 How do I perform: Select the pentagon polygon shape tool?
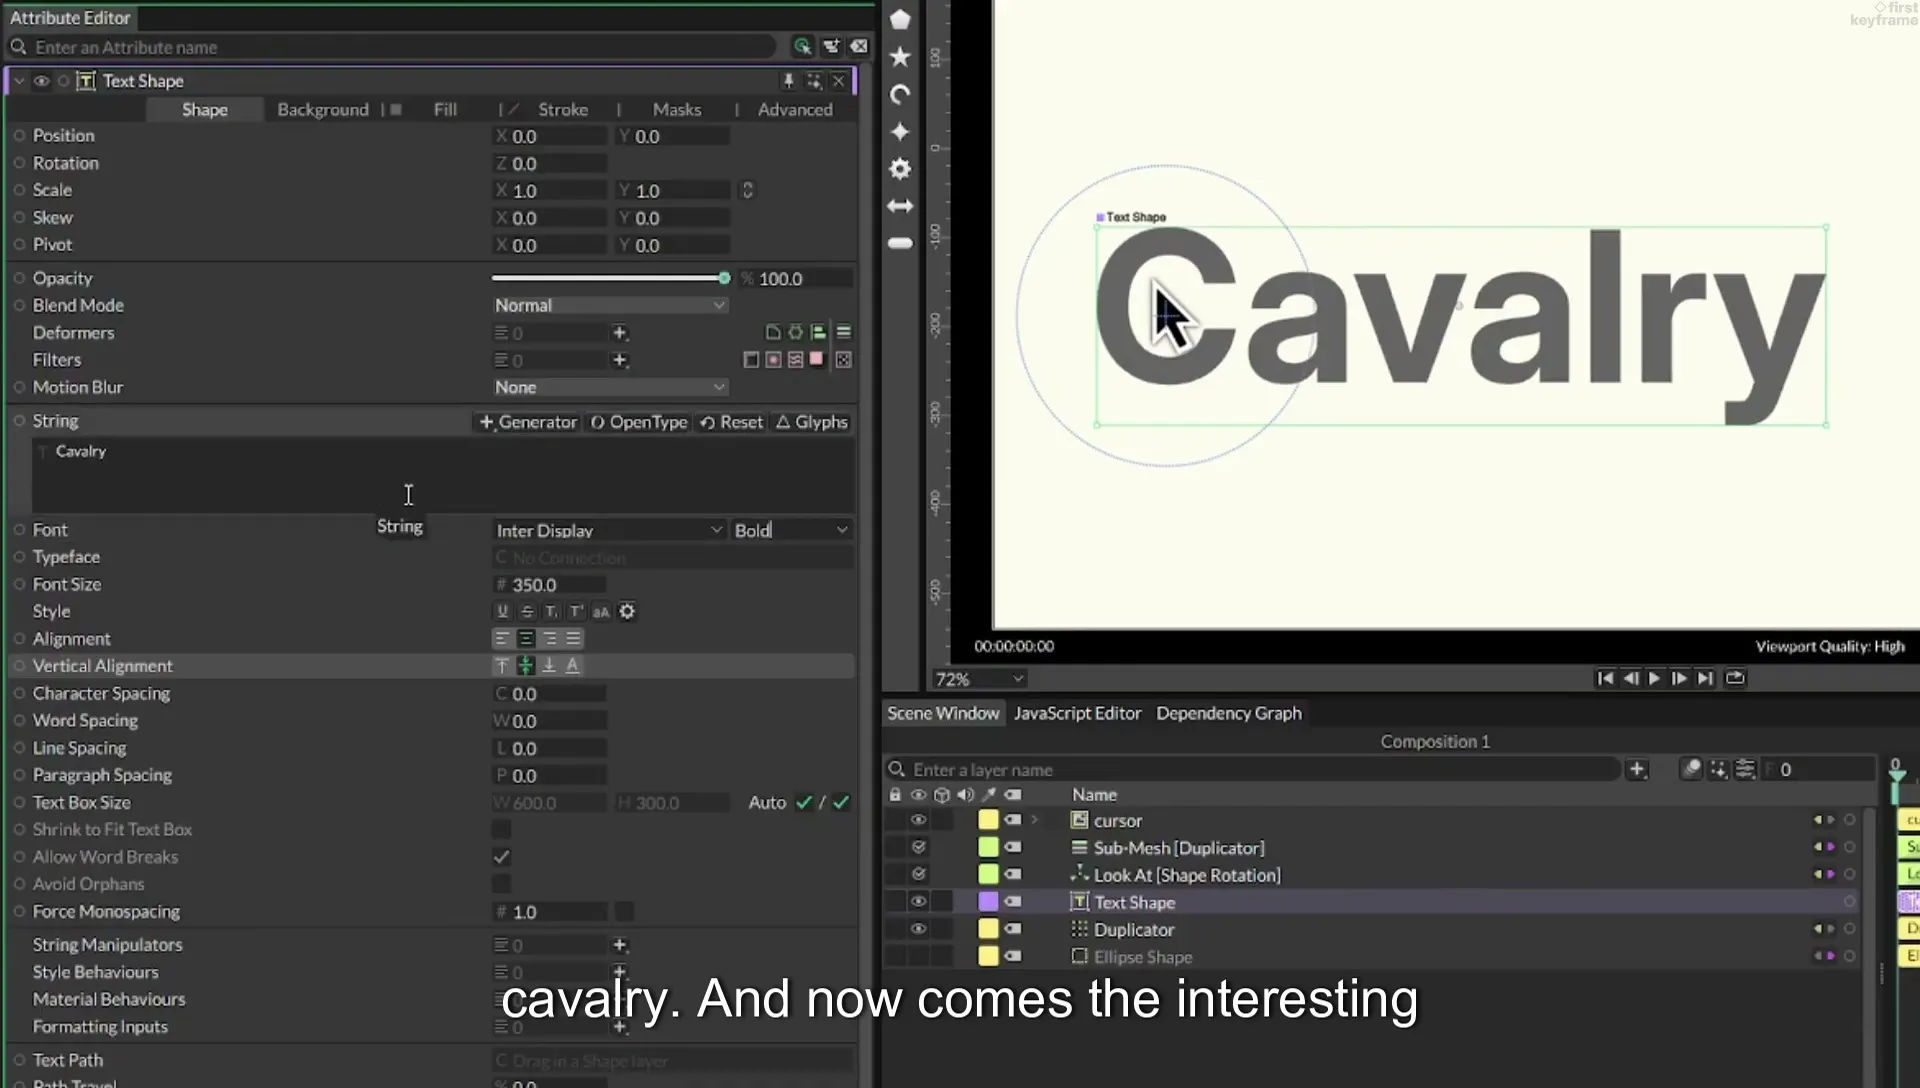(x=900, y=19)
